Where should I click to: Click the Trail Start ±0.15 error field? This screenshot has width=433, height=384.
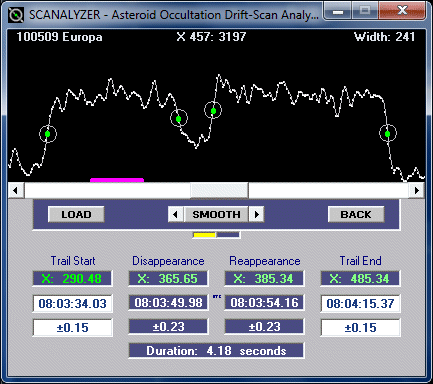pyautogui.click(x=72, y=327)
